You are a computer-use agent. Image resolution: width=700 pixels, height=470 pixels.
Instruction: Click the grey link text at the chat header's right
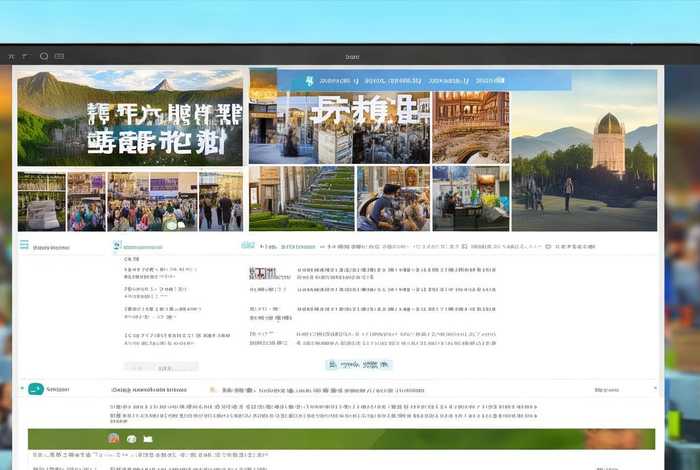pos(606,390)
